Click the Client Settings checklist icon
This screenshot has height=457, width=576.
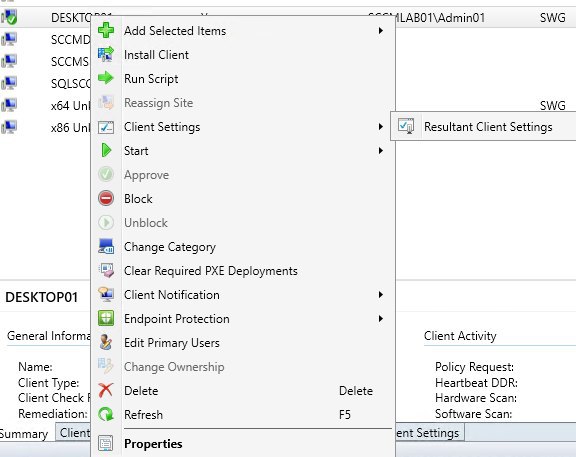click(x=106, y=127)
